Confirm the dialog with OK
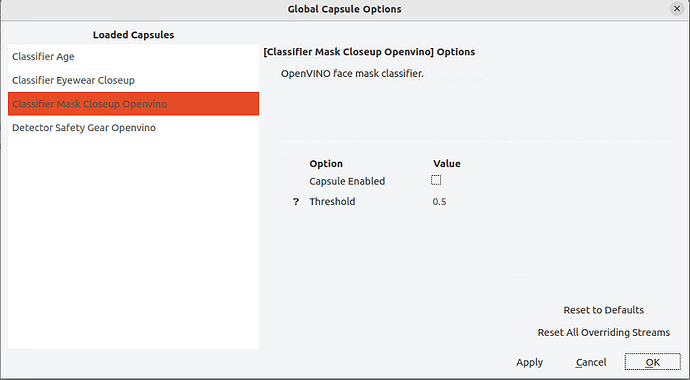The height and width of the screenshot is (380, 690). 653,362
